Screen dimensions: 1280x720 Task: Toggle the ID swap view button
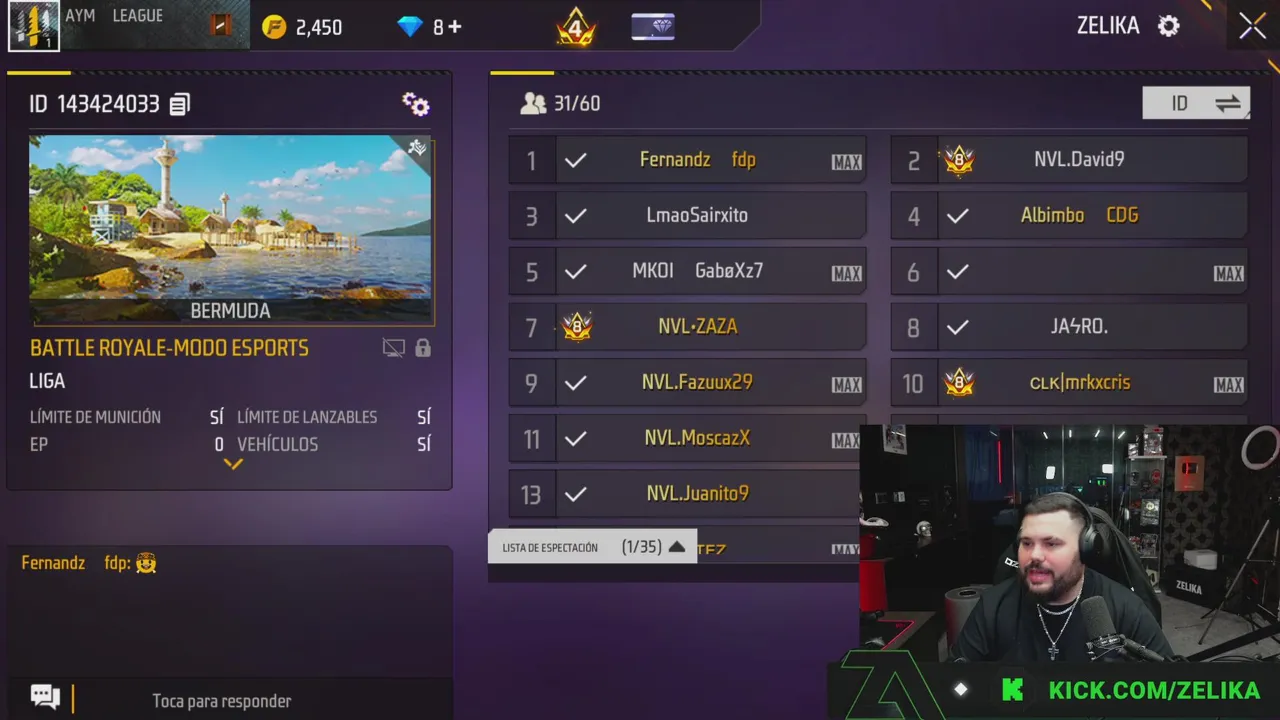pyautogui.click(x=1196, y=103)
